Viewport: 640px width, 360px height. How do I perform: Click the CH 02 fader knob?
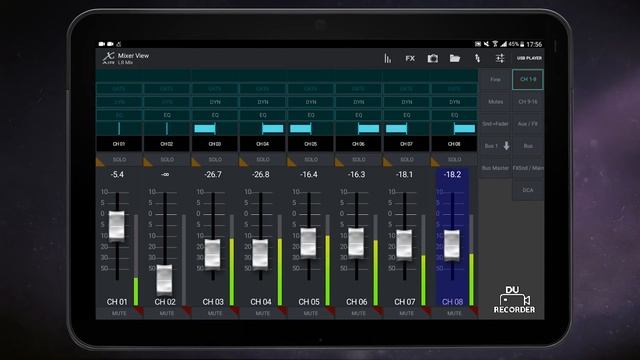(164, 280)
